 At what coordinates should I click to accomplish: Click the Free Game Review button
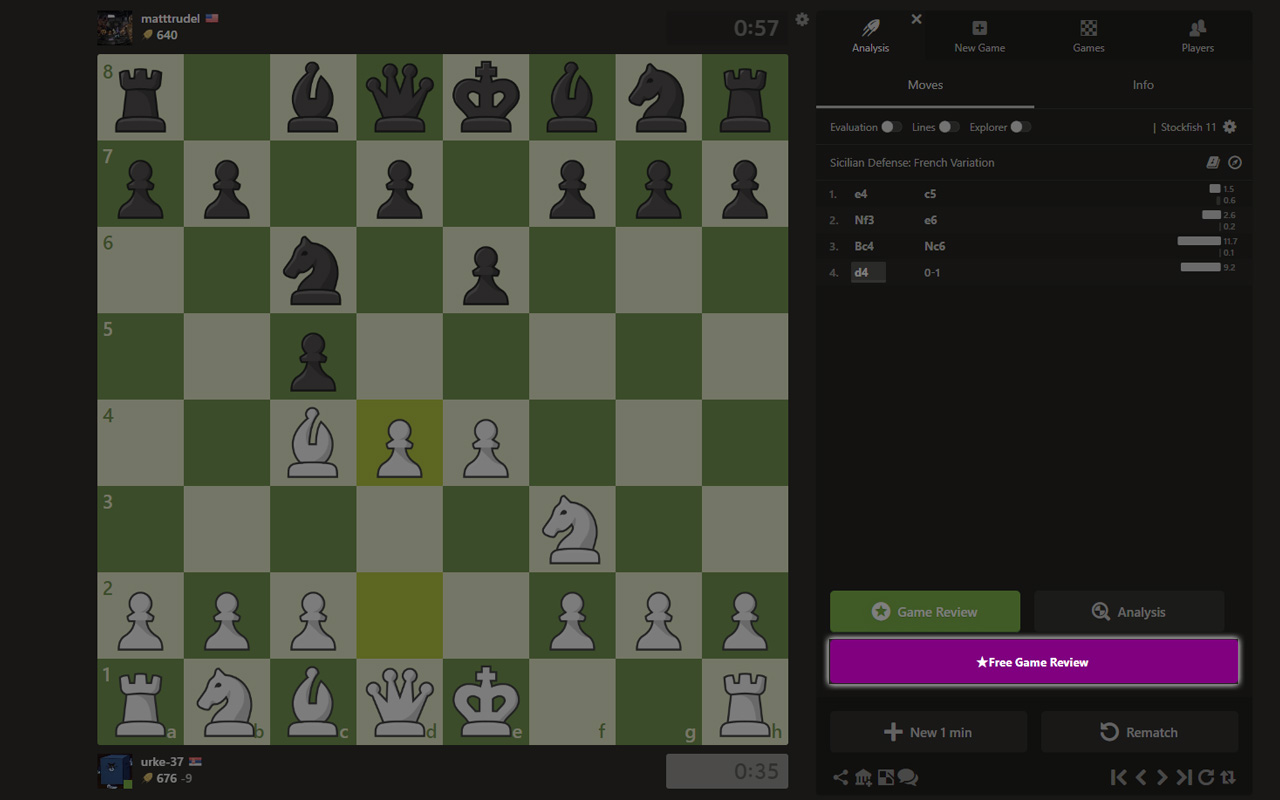[1032, 661]
